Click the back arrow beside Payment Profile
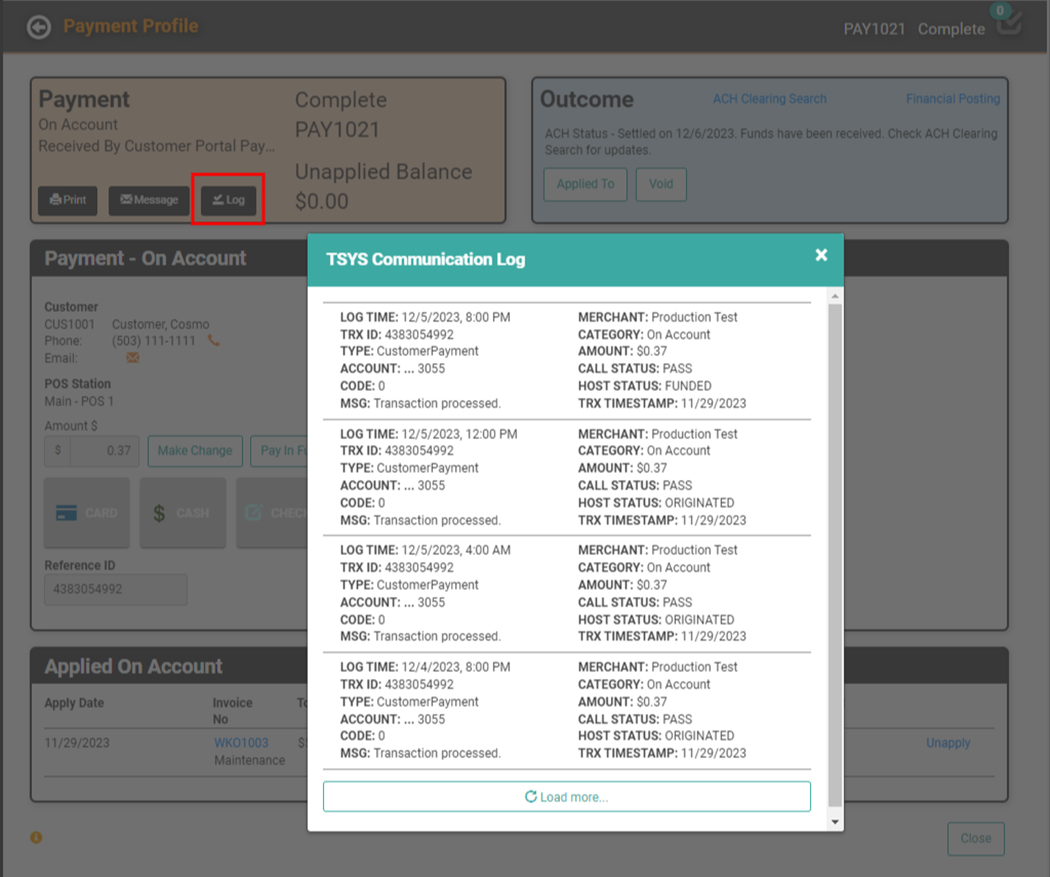Screen dimensions: 1050x877 tap(39, 27)
